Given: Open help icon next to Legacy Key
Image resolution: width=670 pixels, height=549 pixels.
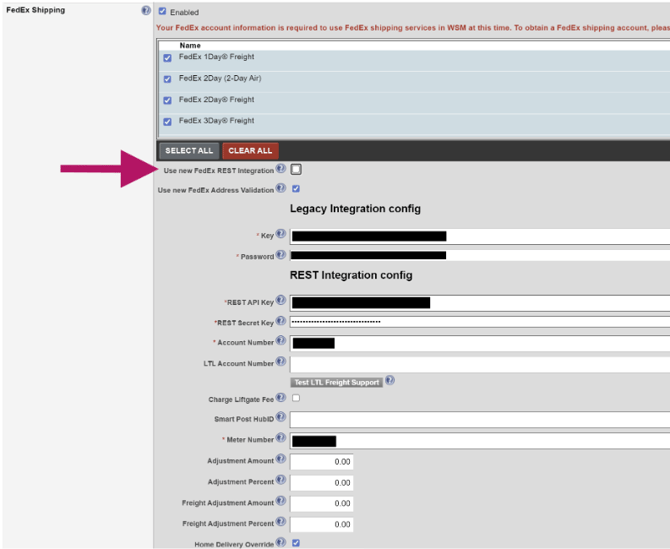Looking at the screenshot, I should 280,234.
